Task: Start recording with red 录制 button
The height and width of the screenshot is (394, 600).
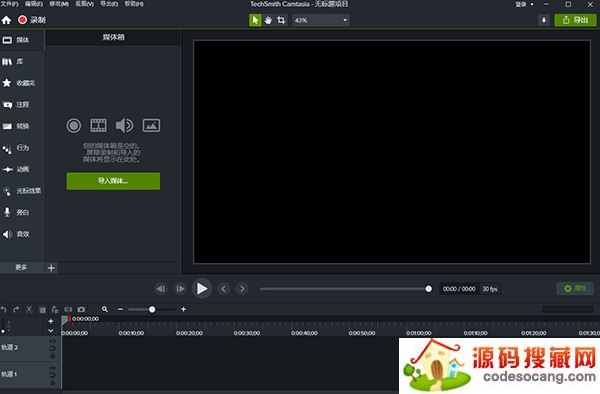Action: pyautogui.click(x=32, y=20)
